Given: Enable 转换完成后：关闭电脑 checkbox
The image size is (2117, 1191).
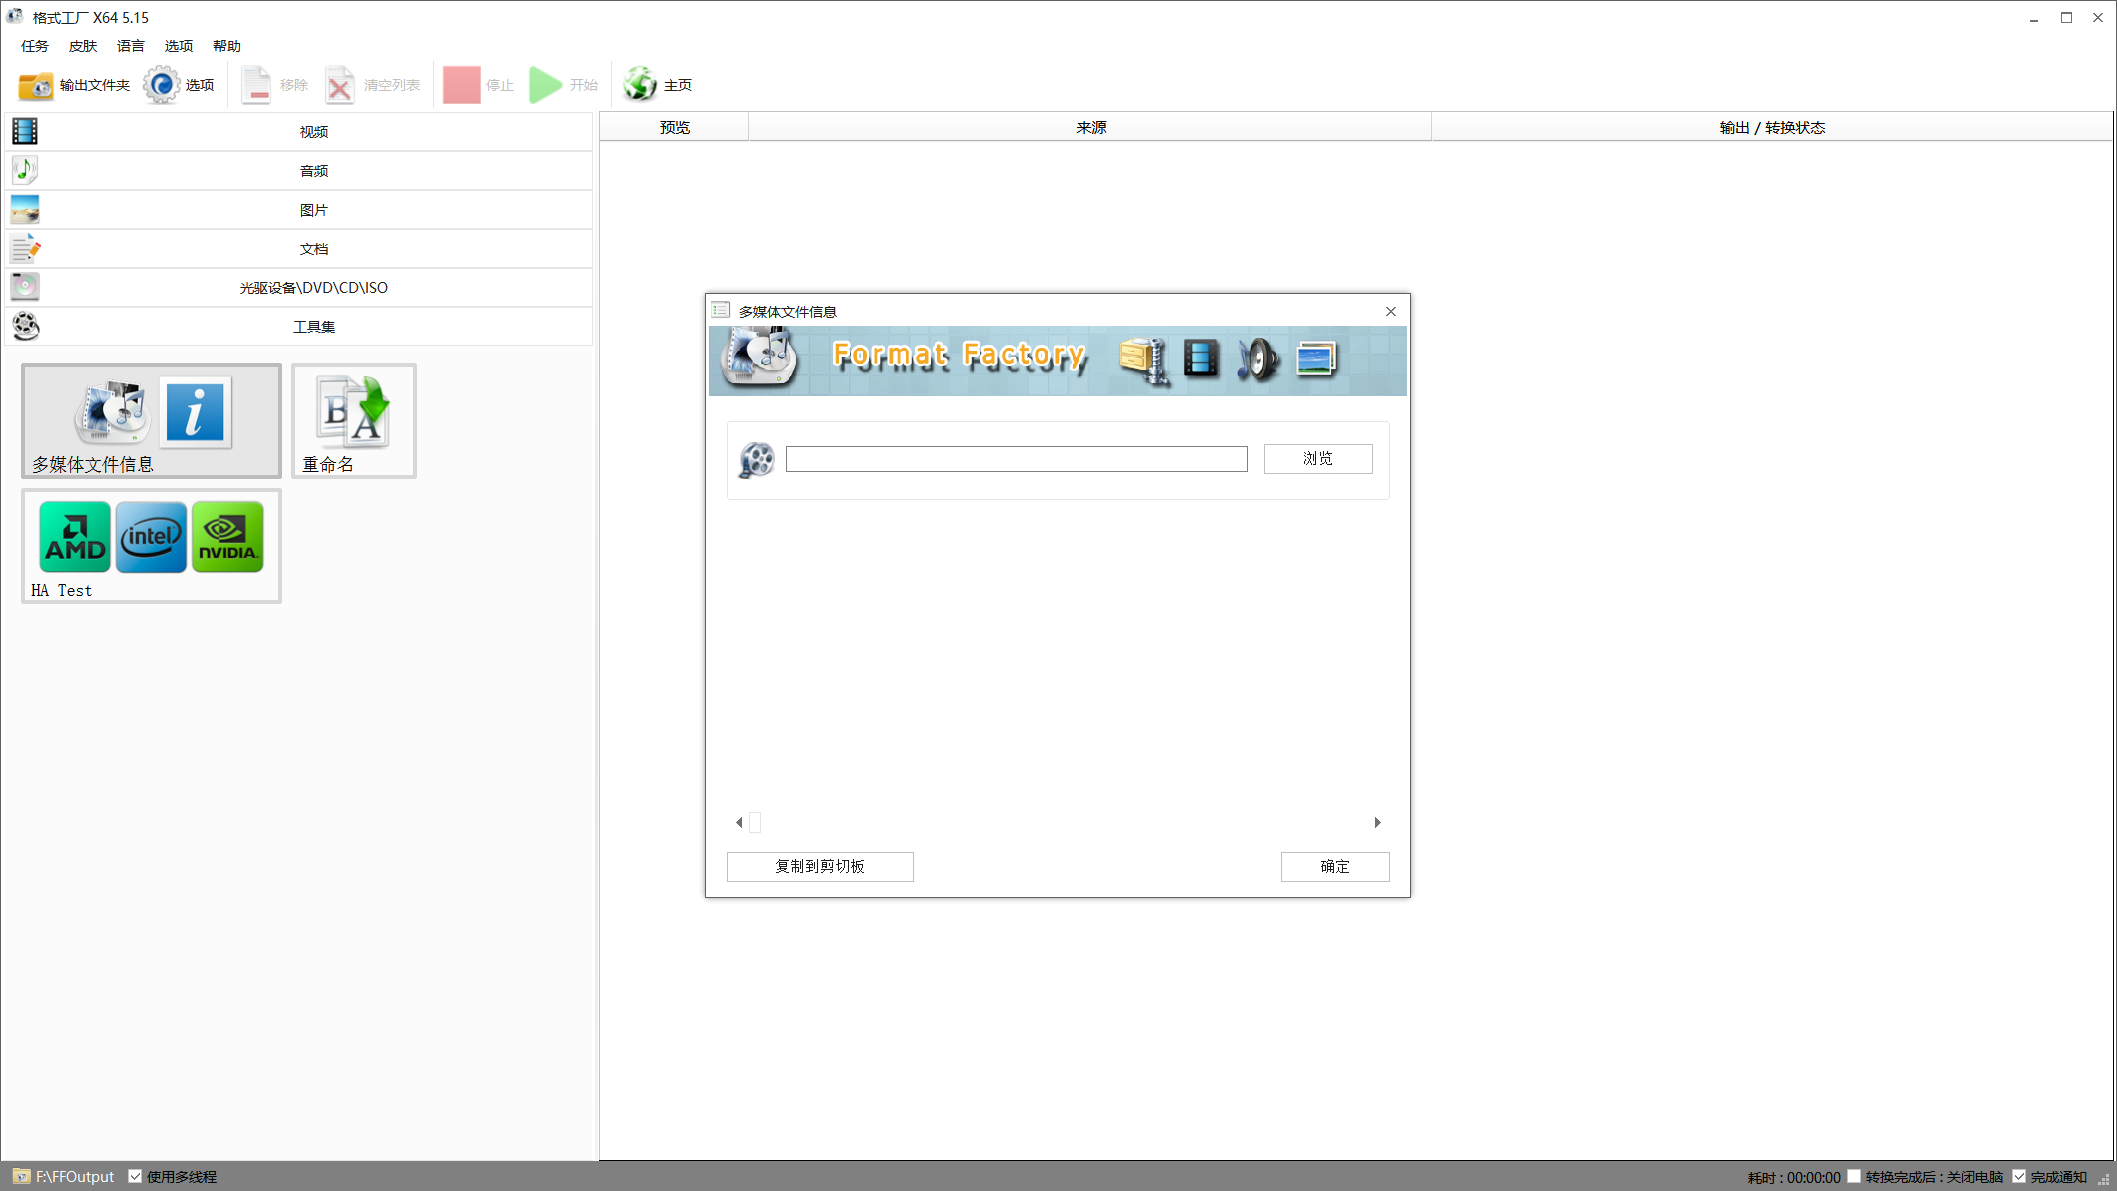Looking at the screenshot, I should pyautogui.click(x=1853, y=1176).
